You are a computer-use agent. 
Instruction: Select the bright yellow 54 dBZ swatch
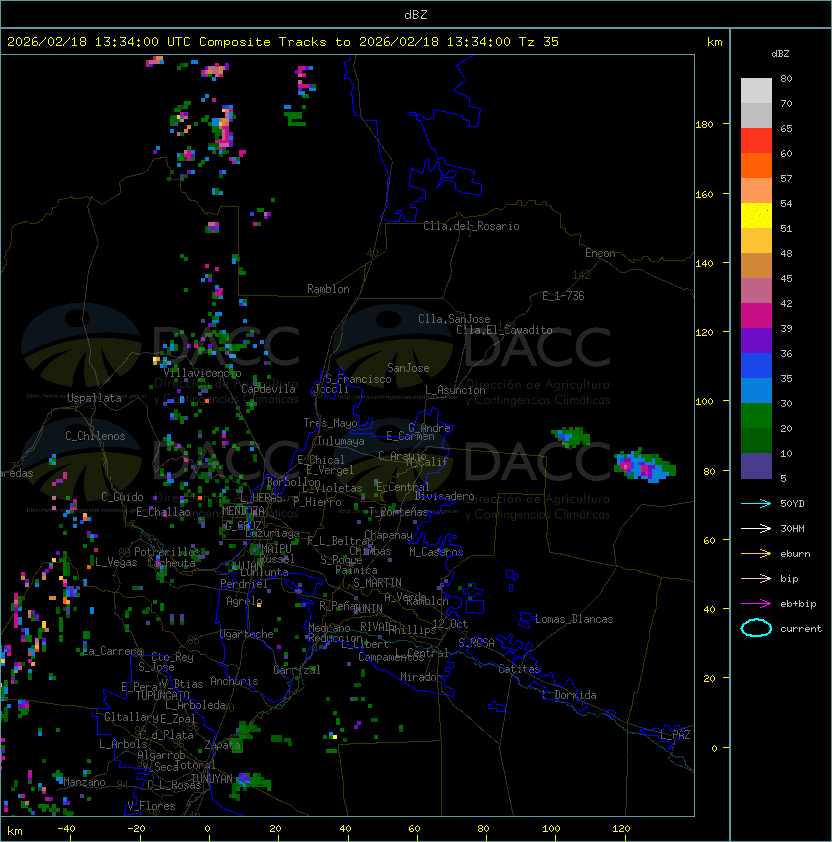756,216
